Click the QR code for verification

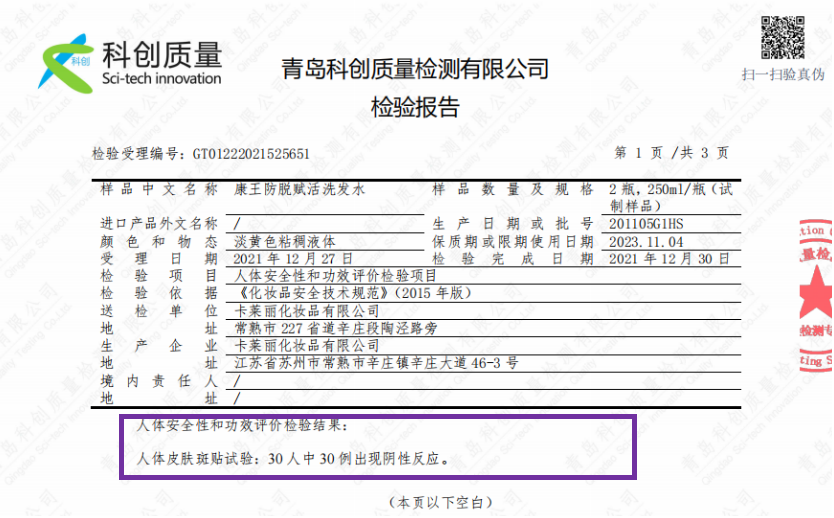(x=782, y=37)
